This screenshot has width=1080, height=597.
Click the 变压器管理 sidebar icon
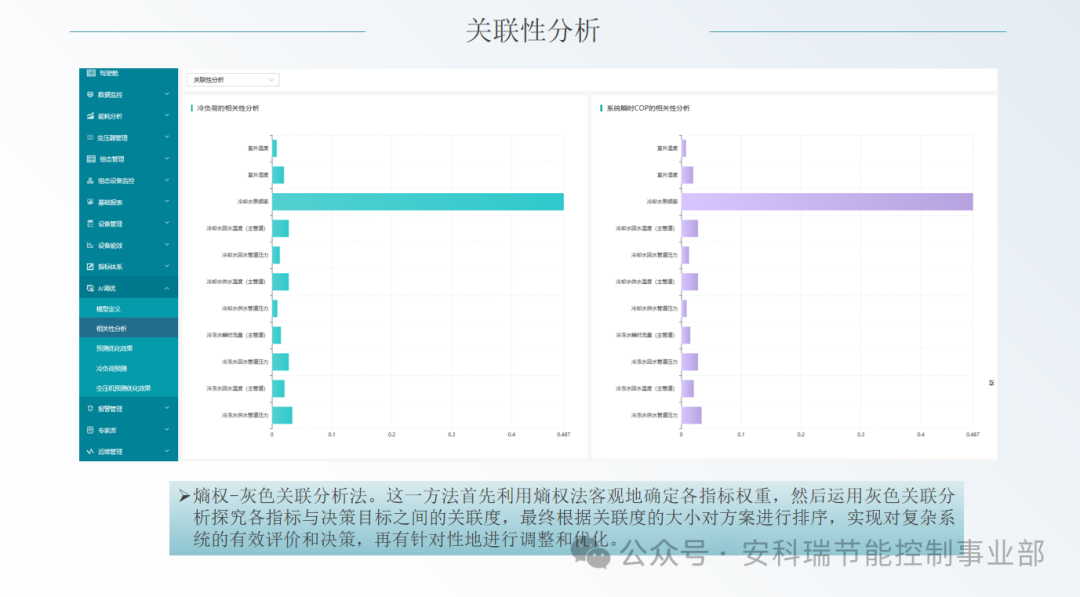click(x=90, y=138)
